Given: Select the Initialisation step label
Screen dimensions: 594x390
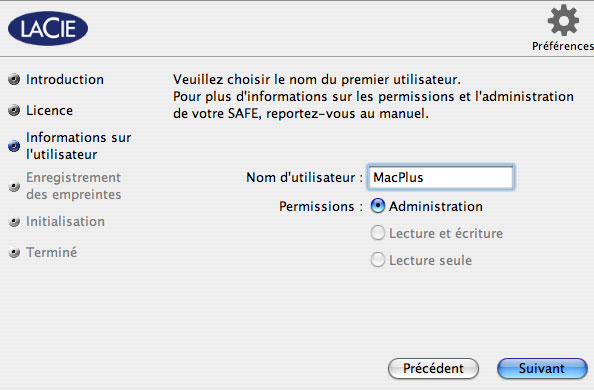Looking at the screenshot, I should click(65, 222).
